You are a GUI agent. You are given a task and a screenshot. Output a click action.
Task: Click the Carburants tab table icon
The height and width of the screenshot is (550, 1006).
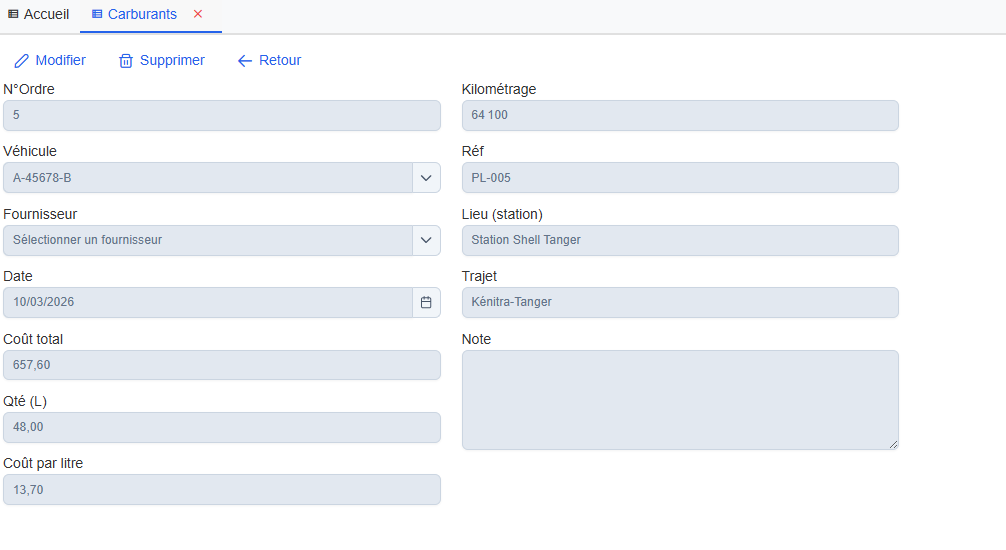click(x=97, y=15)
